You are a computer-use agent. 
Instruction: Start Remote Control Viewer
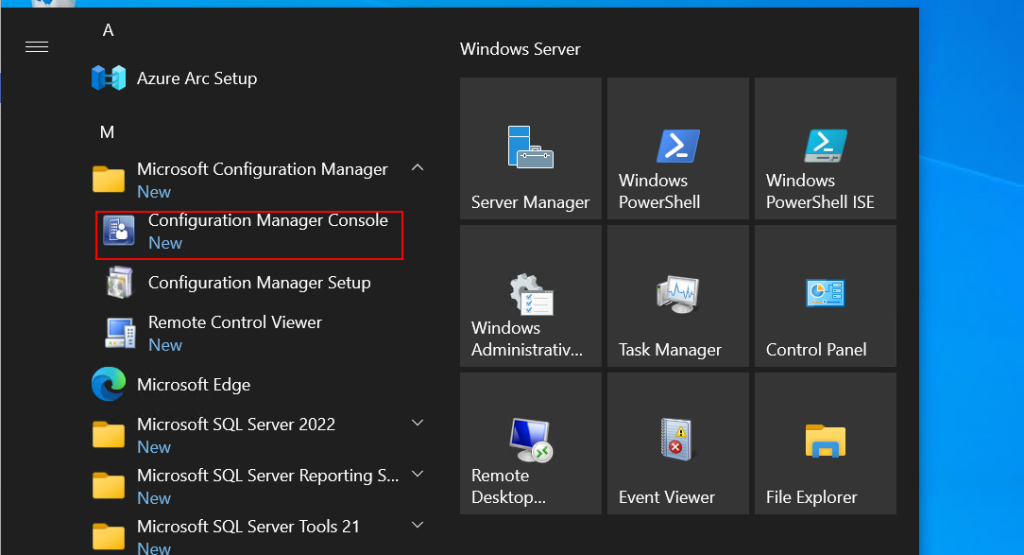pyautogui.click(x=235, y=323)
